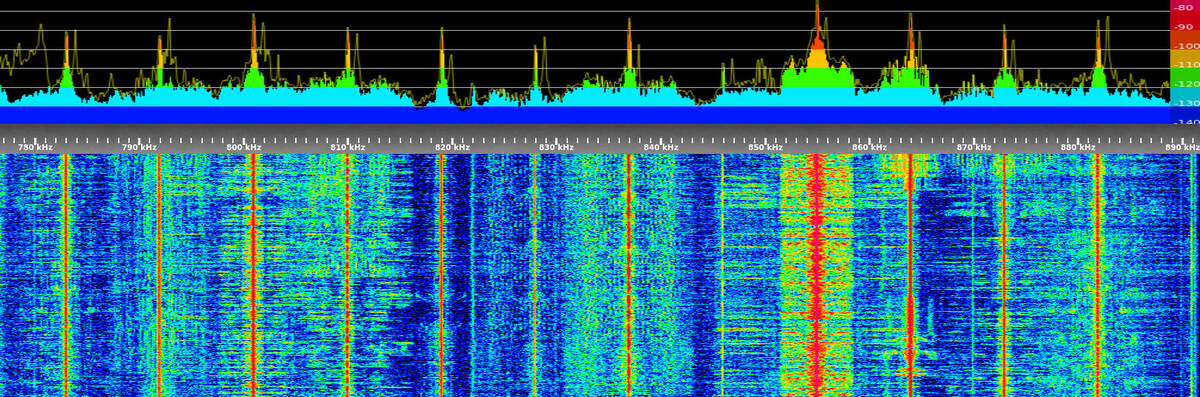Tune to the 880 kHz scale marking
1200x397 pixels.
pyautogui.click(x=1078, y=147)
